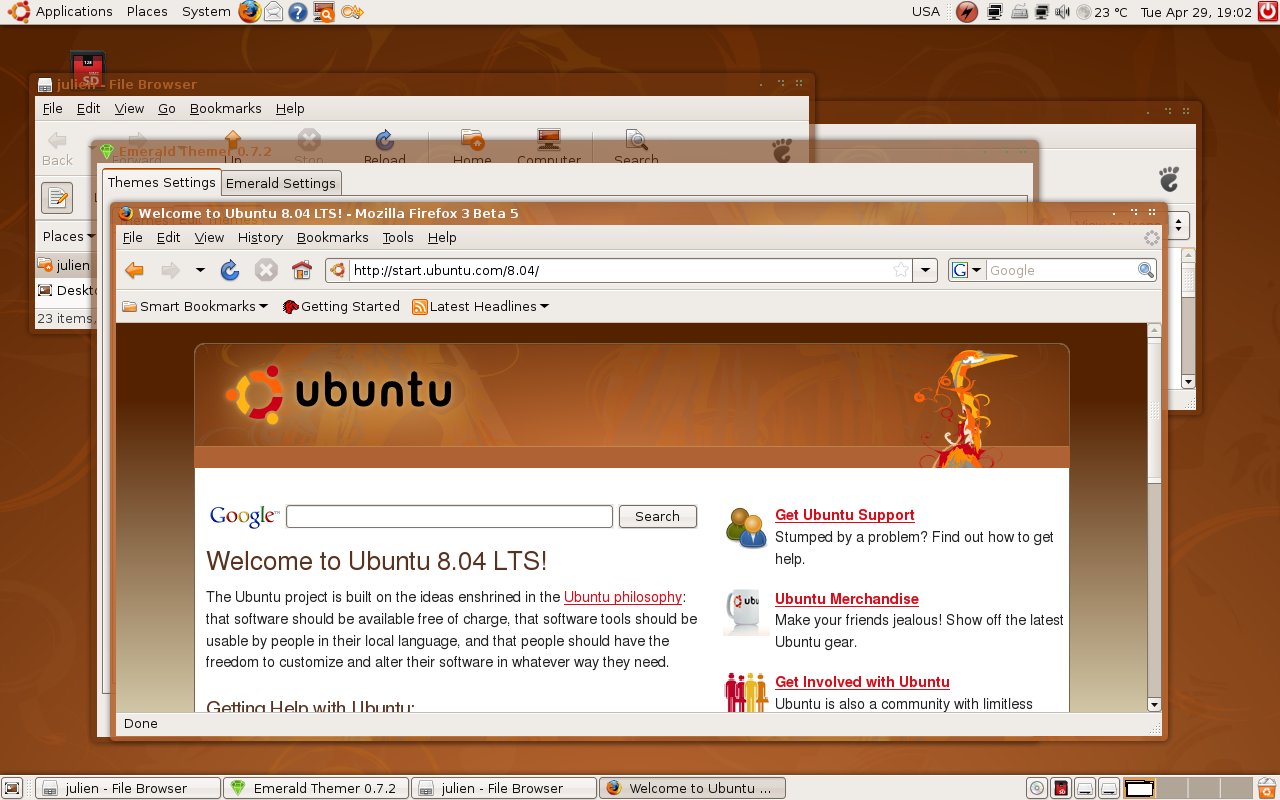
Task: Click the USA keyboard layout indicator
Action: 926,12
